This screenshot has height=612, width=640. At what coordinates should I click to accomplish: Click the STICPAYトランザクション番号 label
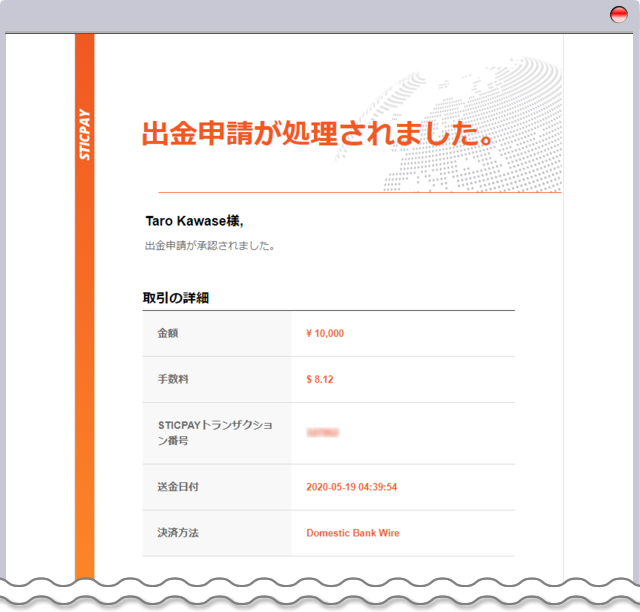click(215, 433)
